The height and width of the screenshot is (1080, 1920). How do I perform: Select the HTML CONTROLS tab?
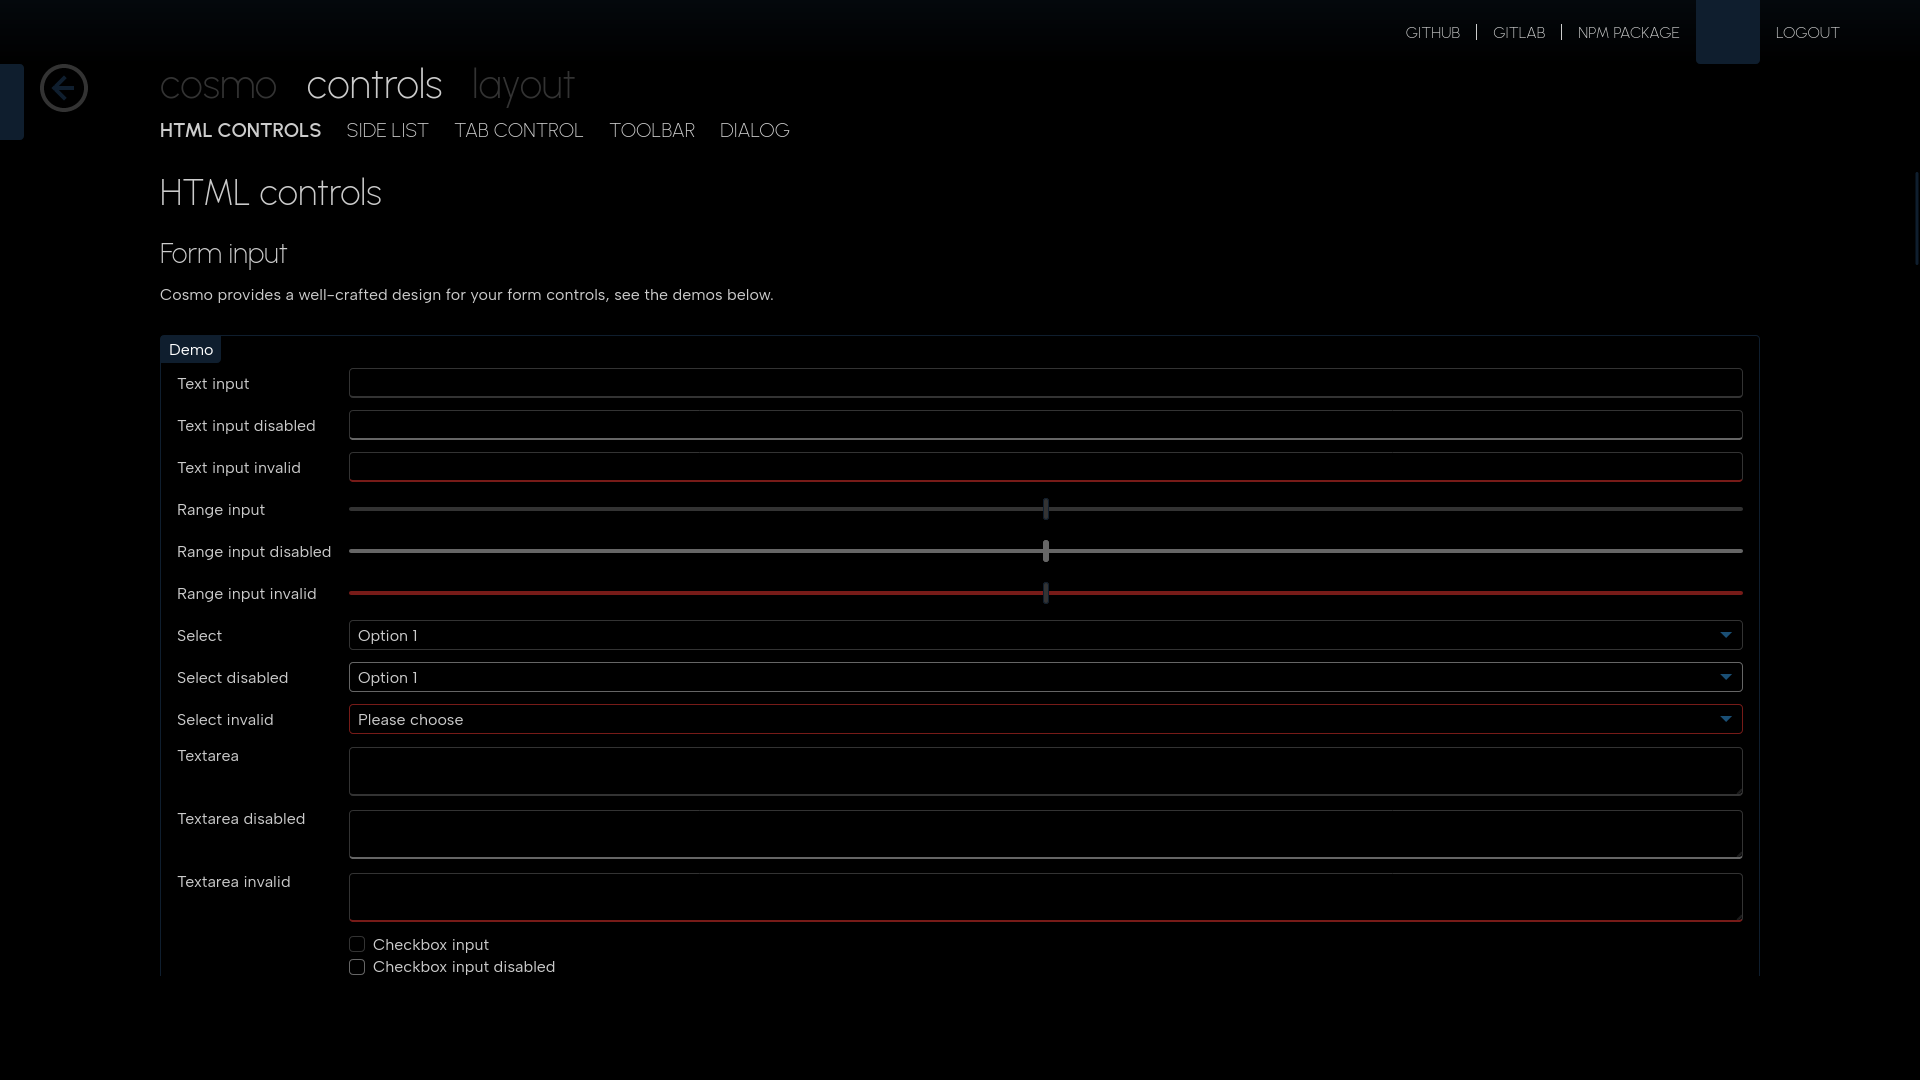click(240, 131)
